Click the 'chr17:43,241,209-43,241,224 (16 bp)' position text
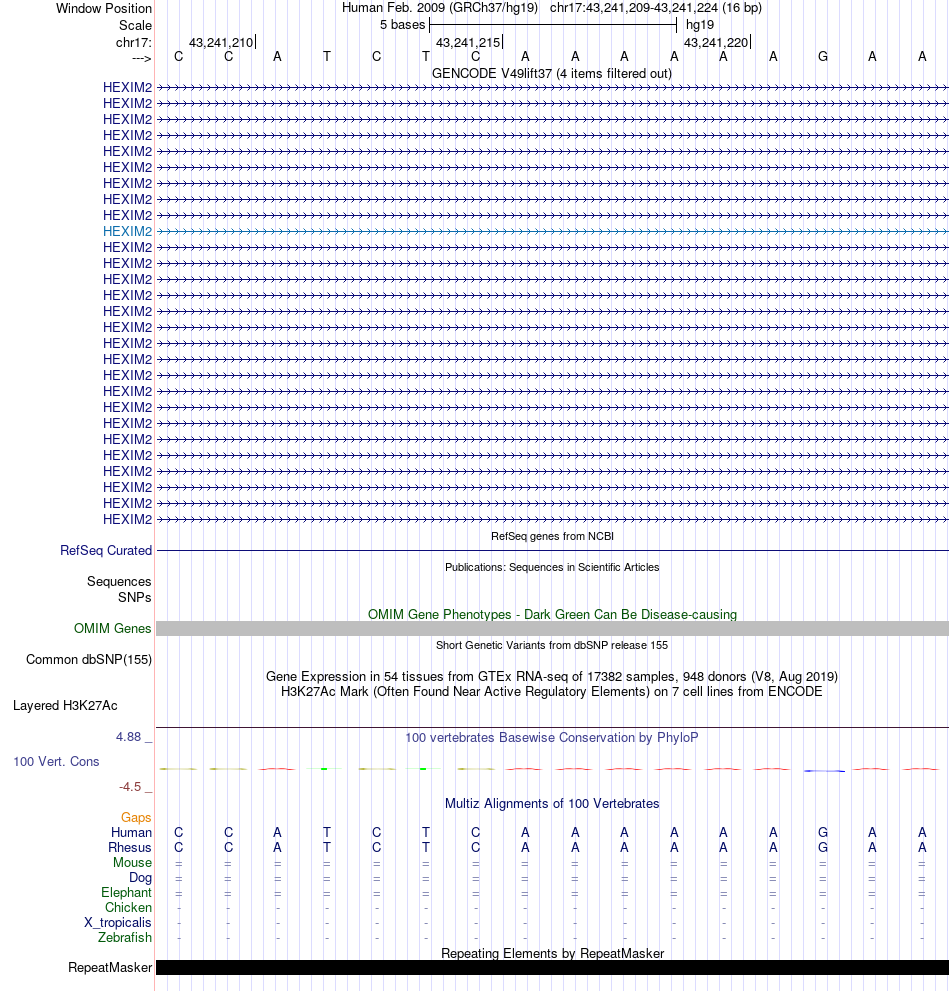This screenshot has width=950, height=991. [x=655, y=8]
